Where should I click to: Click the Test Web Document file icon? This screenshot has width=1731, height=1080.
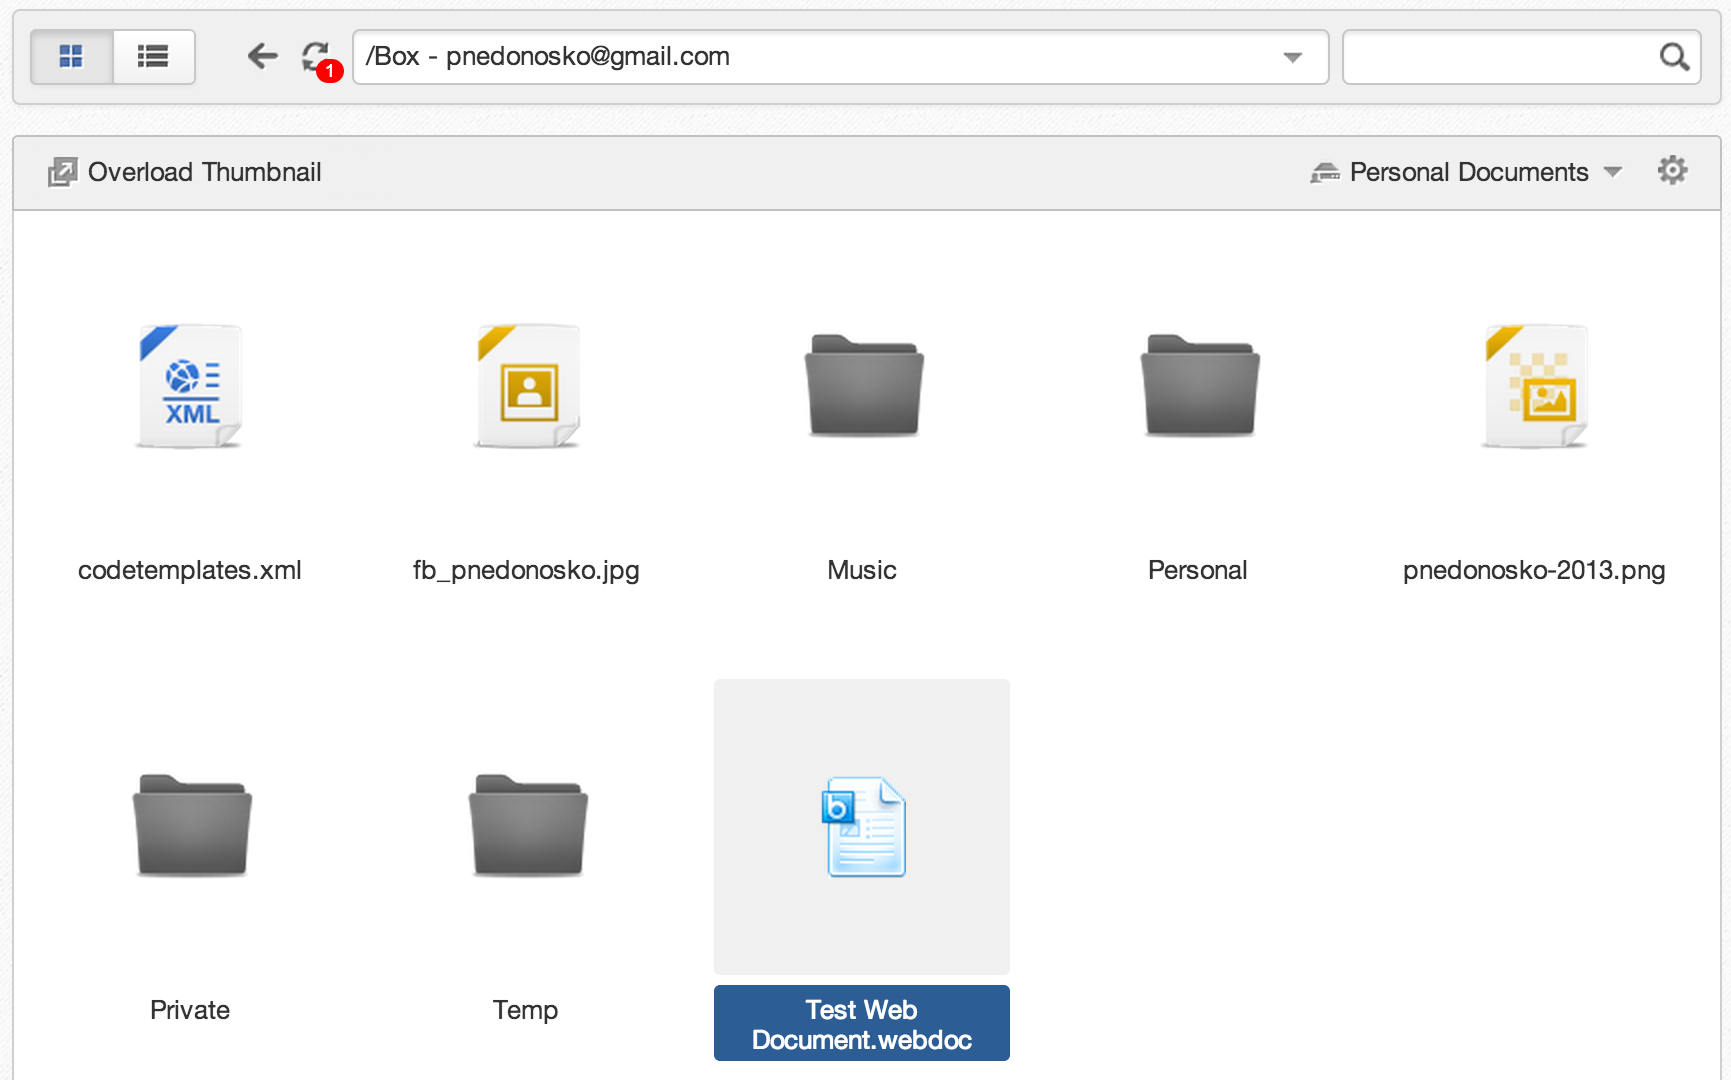pos(863,827)
